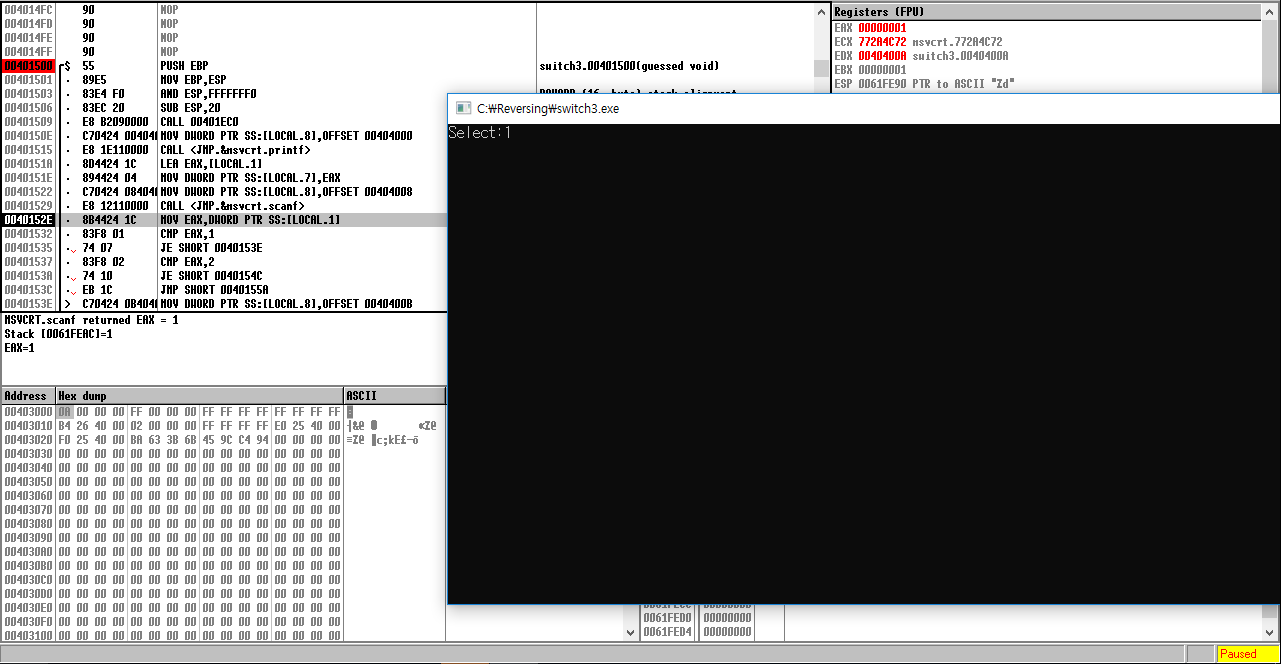Click the 'MSVCRT.scanf returned EAX = 1' info line
Screen dimensions: 1281x664
(x=91, y=321)
